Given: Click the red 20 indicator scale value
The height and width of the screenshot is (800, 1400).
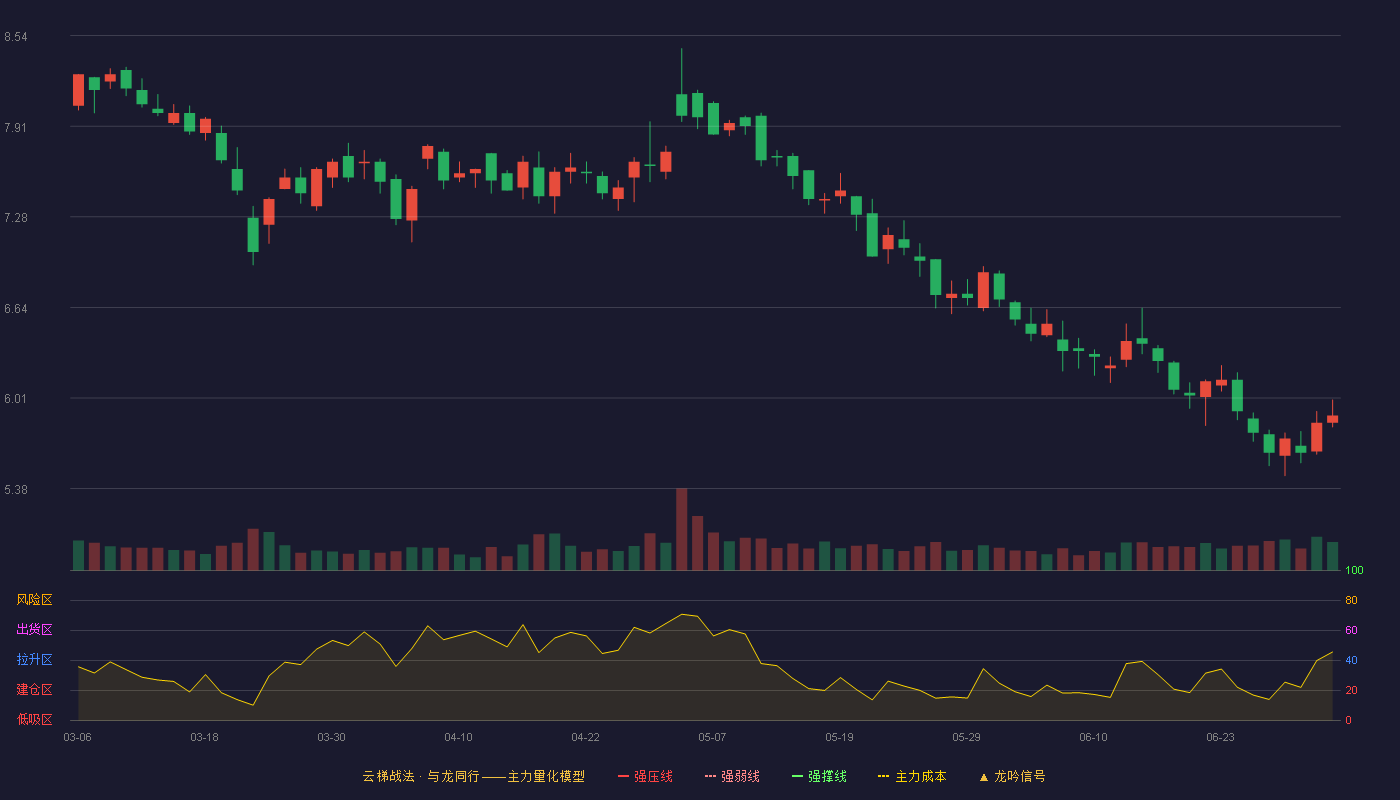Looking at the screenshot, I should click(1351, 690).
